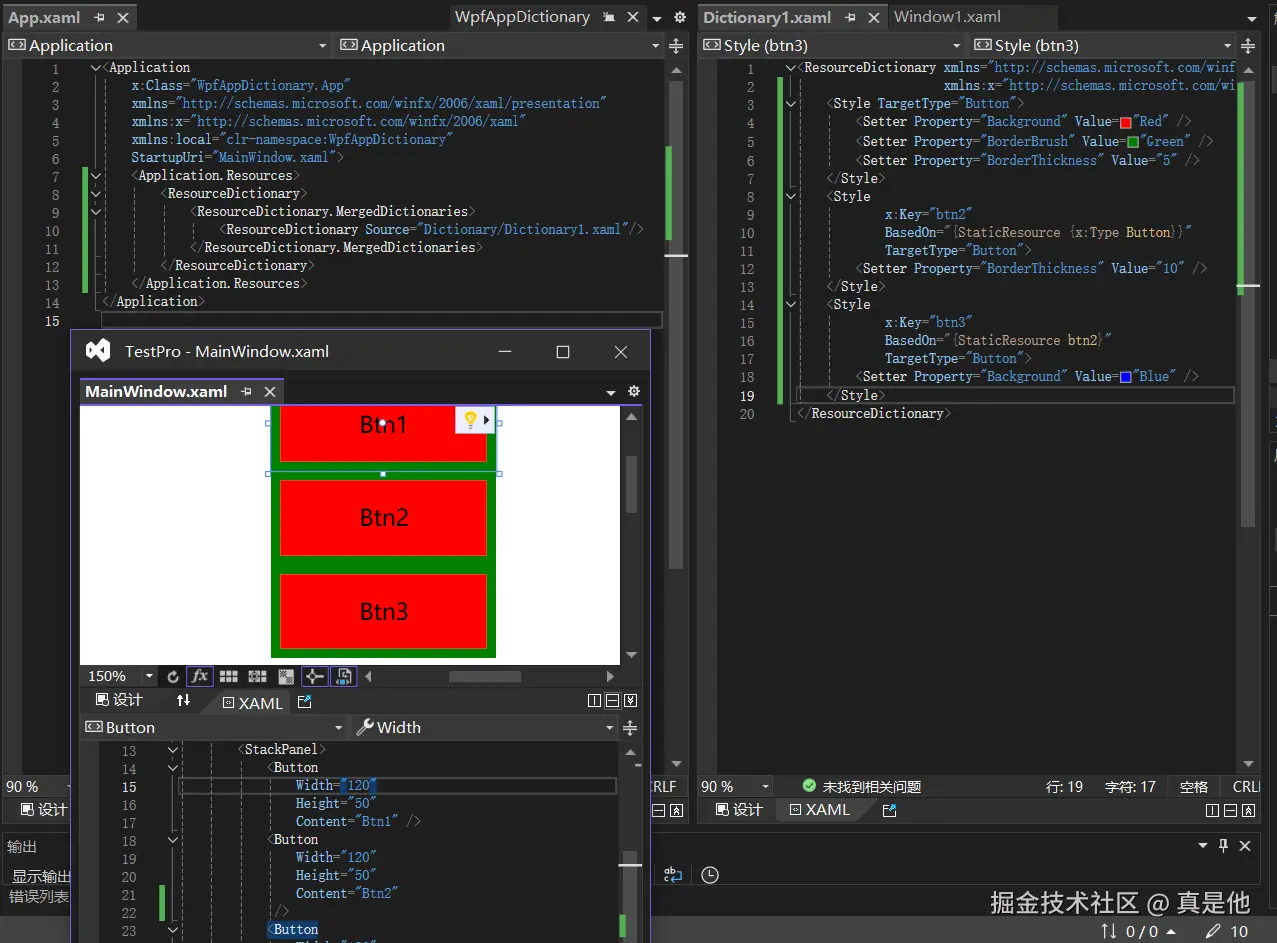Viewport: 1277px width, 943px height.
Task: Switch to 设计 tab in MainWindow split bar
Action: coord(118,700)
